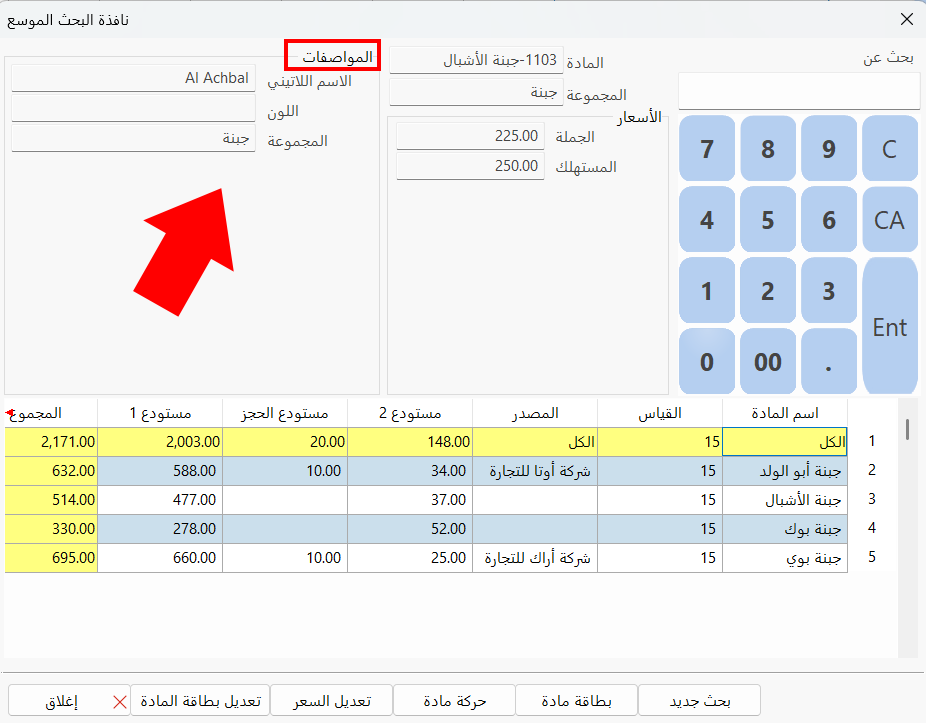This screenshot has width=926, height=723.
Task: Click the حركة مادة button
Action: point(454,700)
